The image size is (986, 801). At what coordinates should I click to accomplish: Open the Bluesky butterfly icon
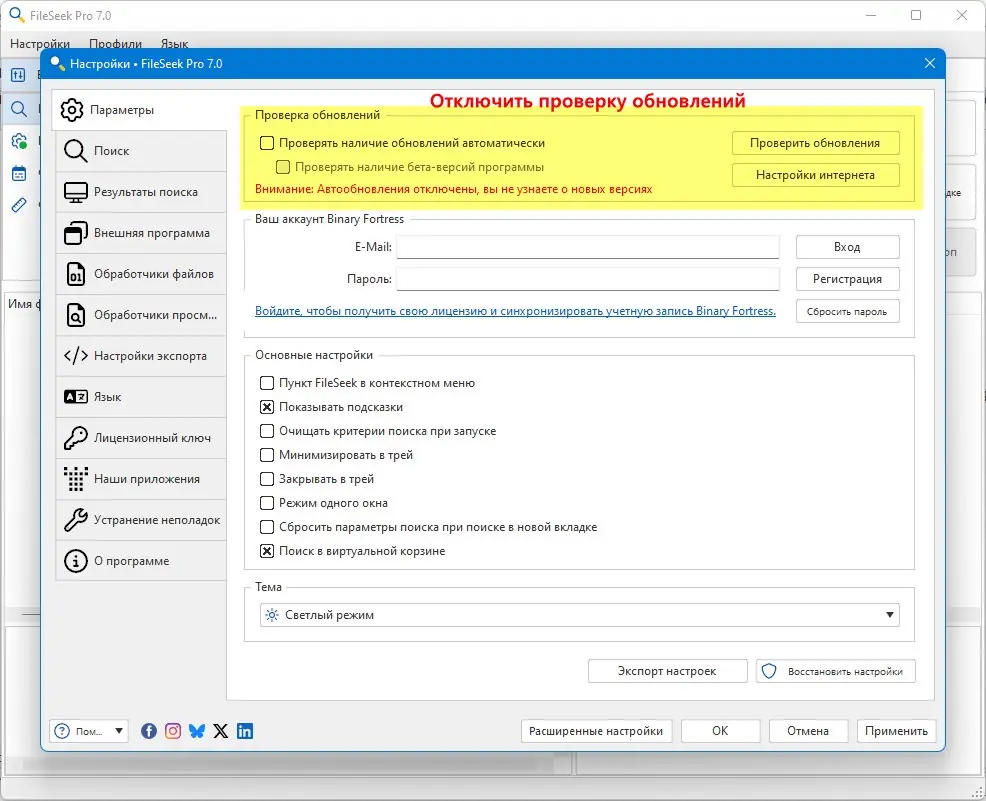197,731
